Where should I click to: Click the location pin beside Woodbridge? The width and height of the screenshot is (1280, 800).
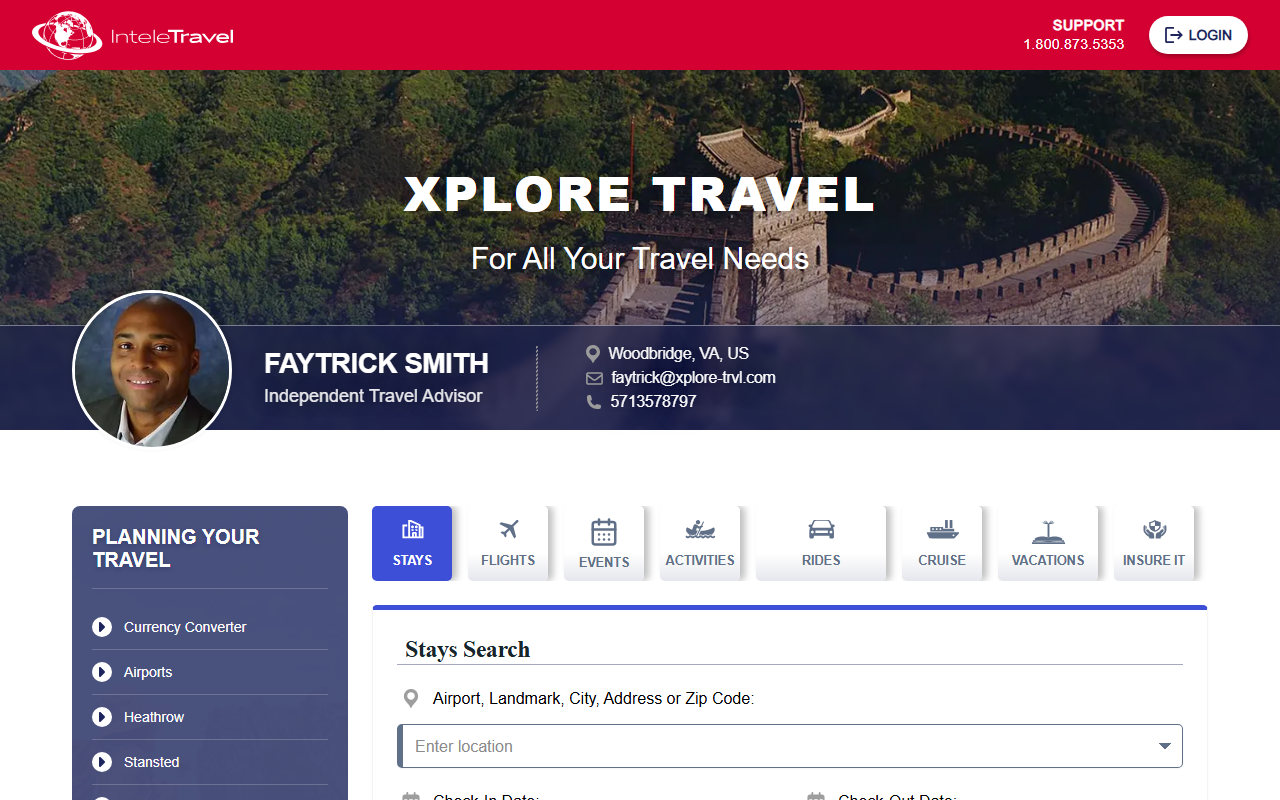(x=593, y=354)
